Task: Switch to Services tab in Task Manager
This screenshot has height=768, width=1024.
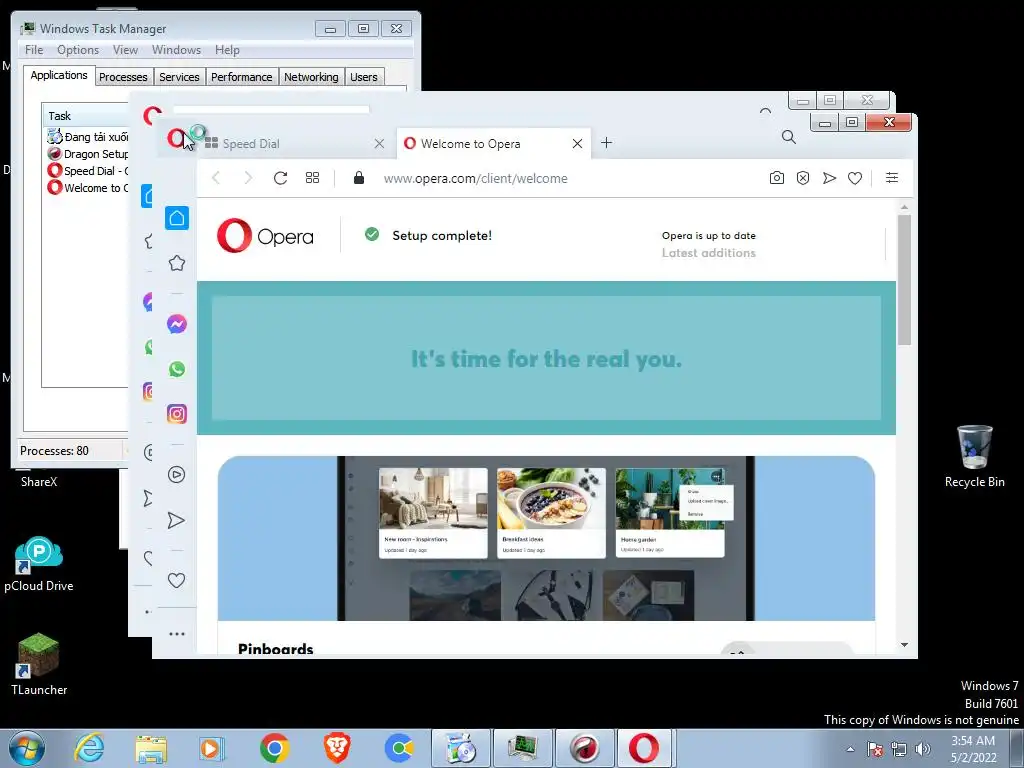Action: 180,77
